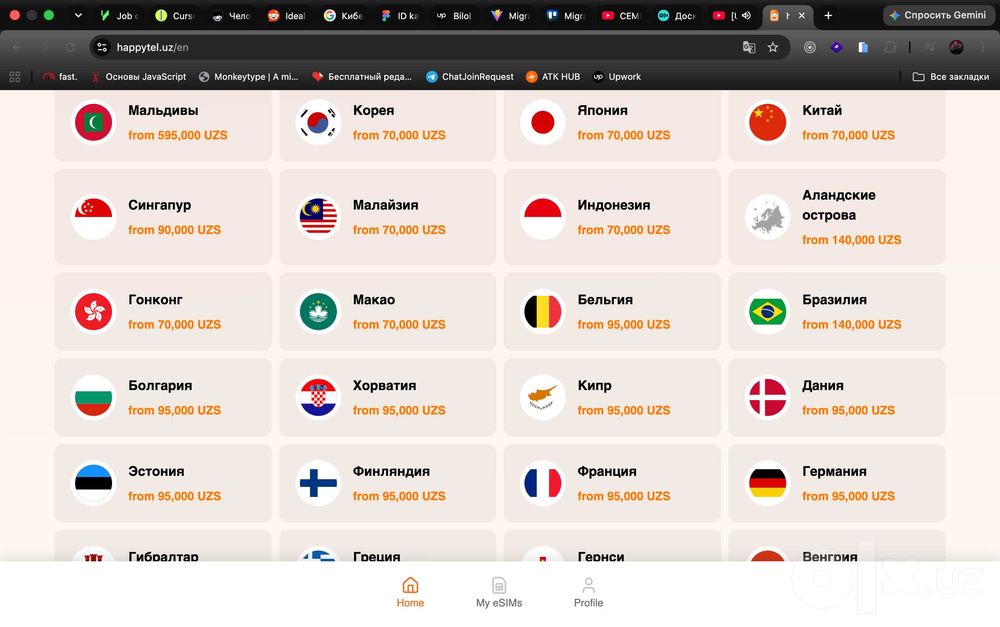Click the Finland flag icon
This screenshot has width=1000, height=627.
click(318, 483)
